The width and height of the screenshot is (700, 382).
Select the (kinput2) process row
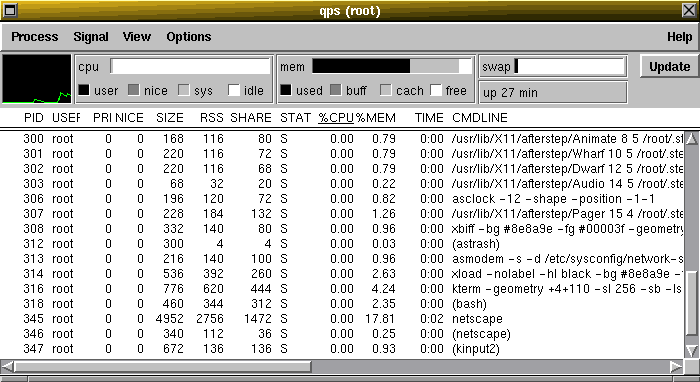click(x=342, y=349)
